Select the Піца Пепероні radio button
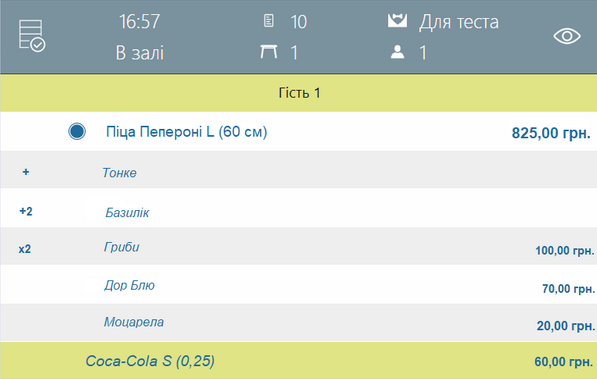The width and height of the screenshot is (597, 379). (x=77, y=131)
